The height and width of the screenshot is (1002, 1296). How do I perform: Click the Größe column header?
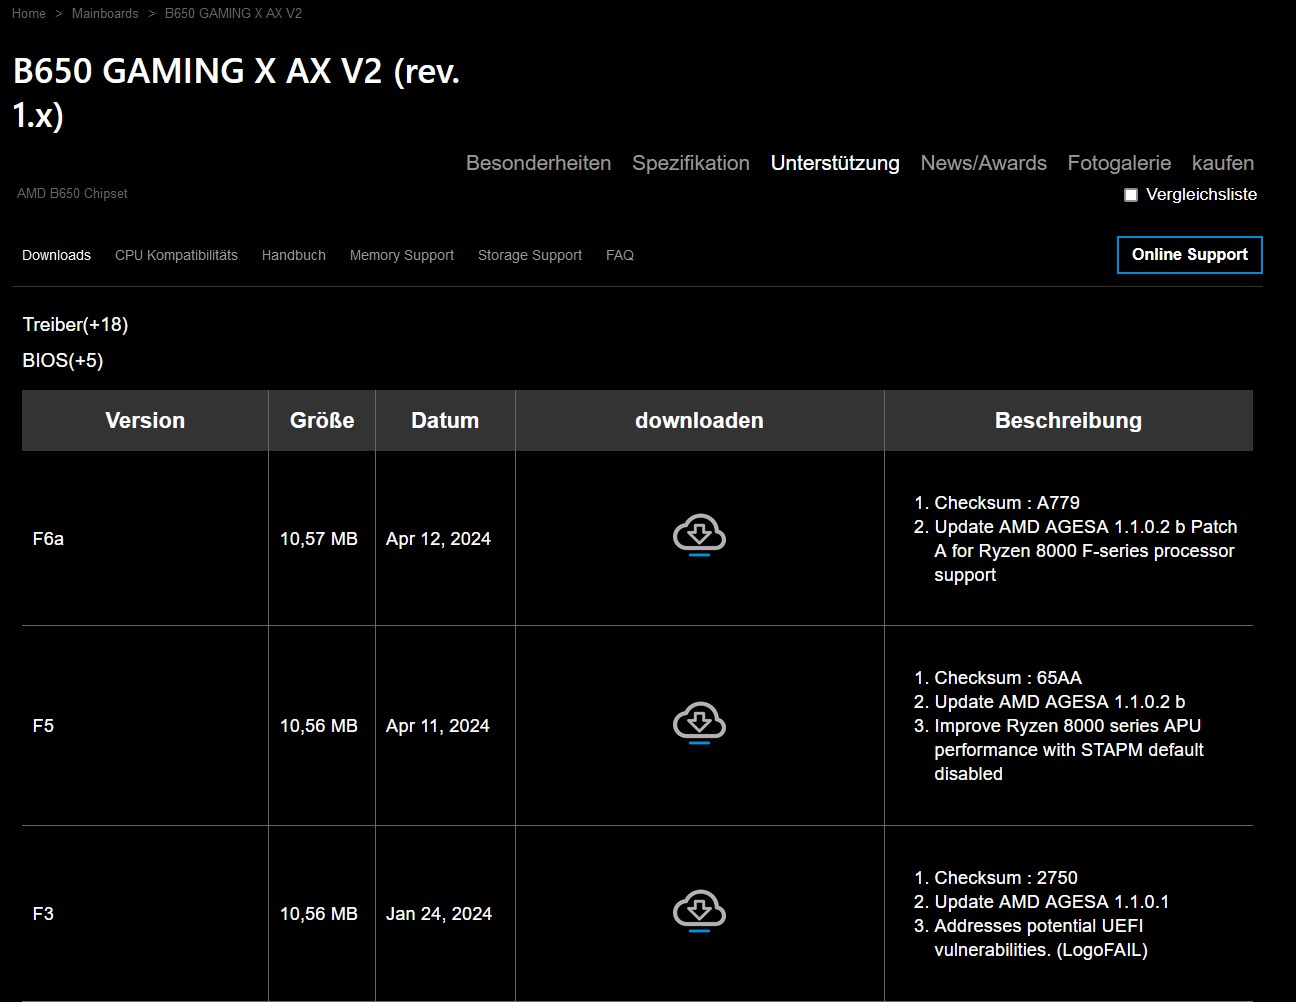[322, 420]
